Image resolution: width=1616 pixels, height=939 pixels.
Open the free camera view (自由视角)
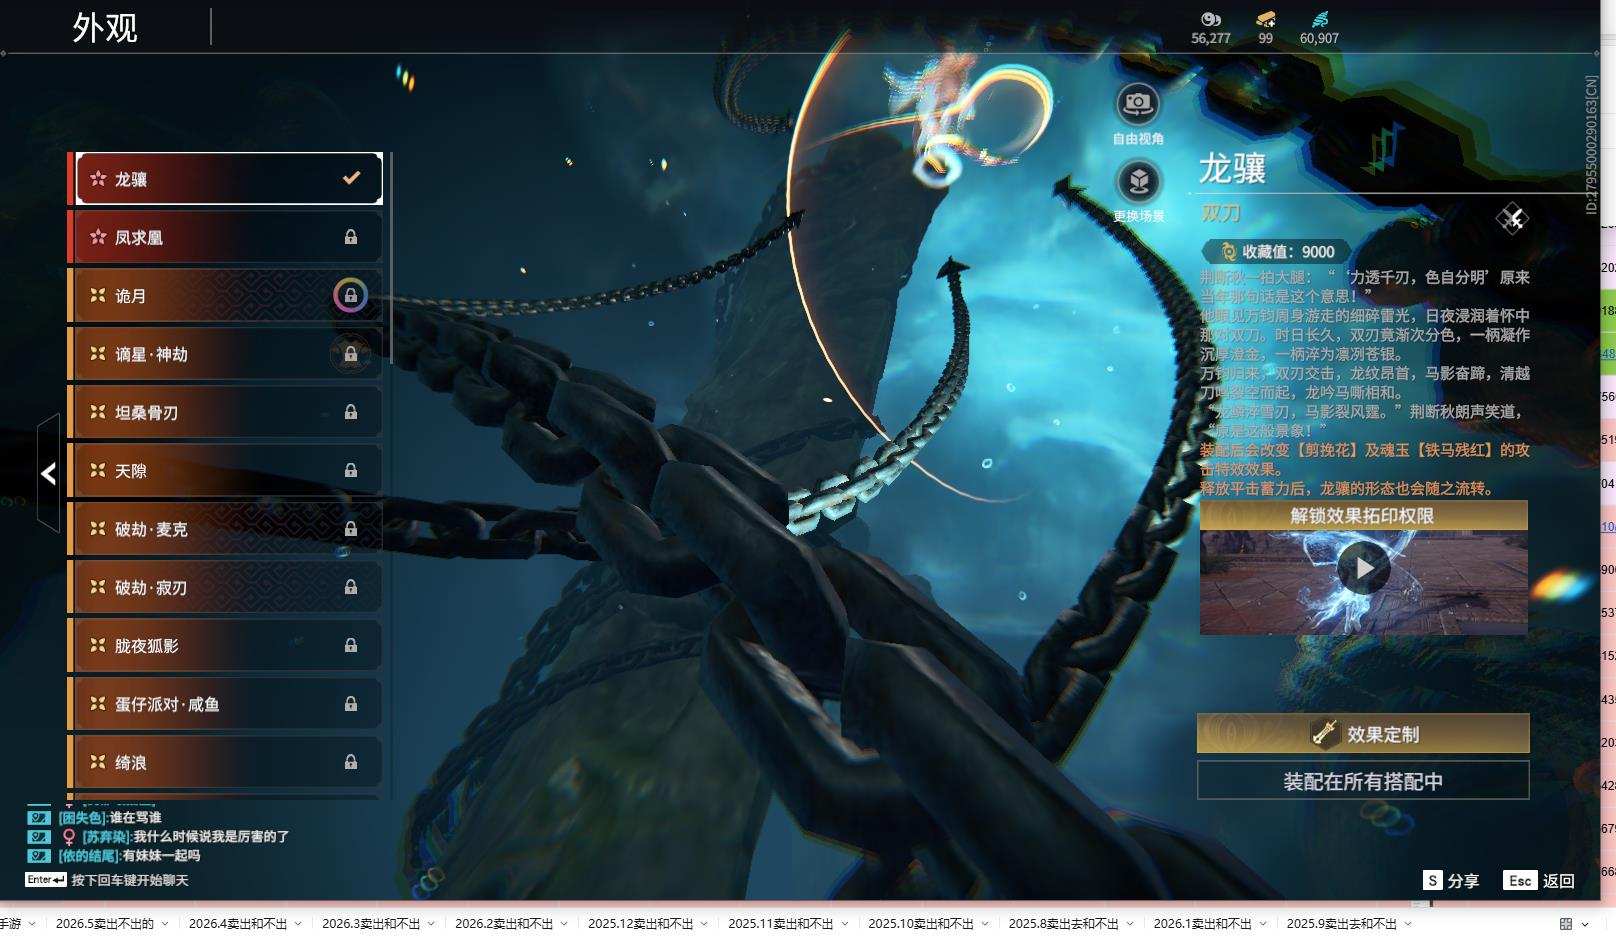pos(1138,103)
